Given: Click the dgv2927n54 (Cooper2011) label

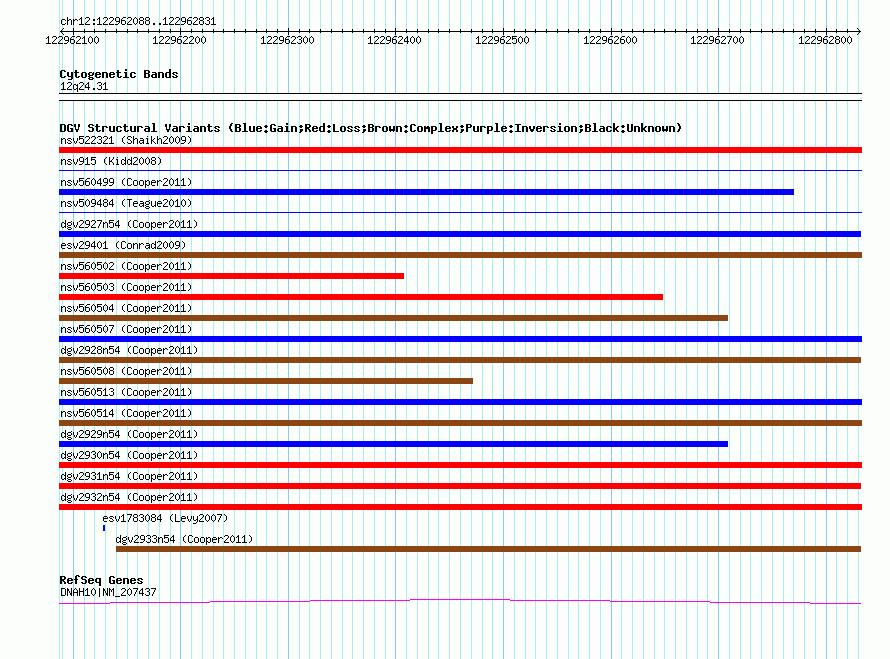Looking at the screenshot, I should [x=129, y=224].
